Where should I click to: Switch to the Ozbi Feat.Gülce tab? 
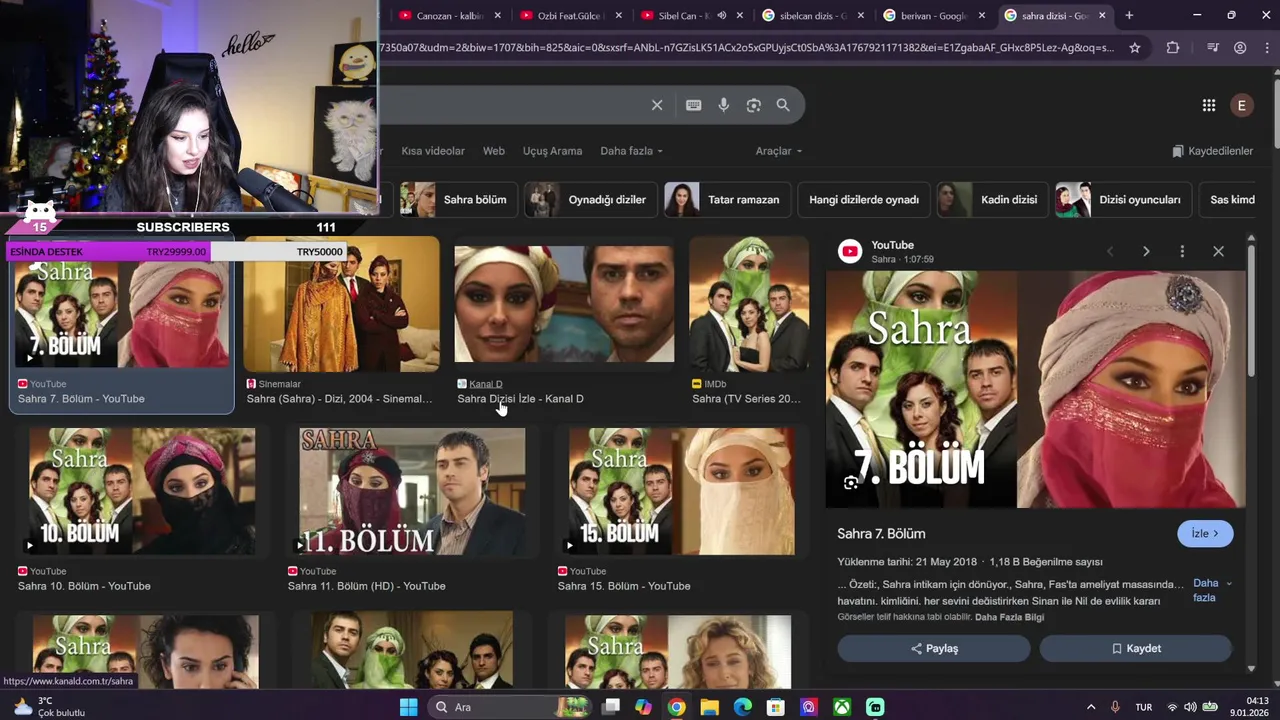tap(570, 15)
